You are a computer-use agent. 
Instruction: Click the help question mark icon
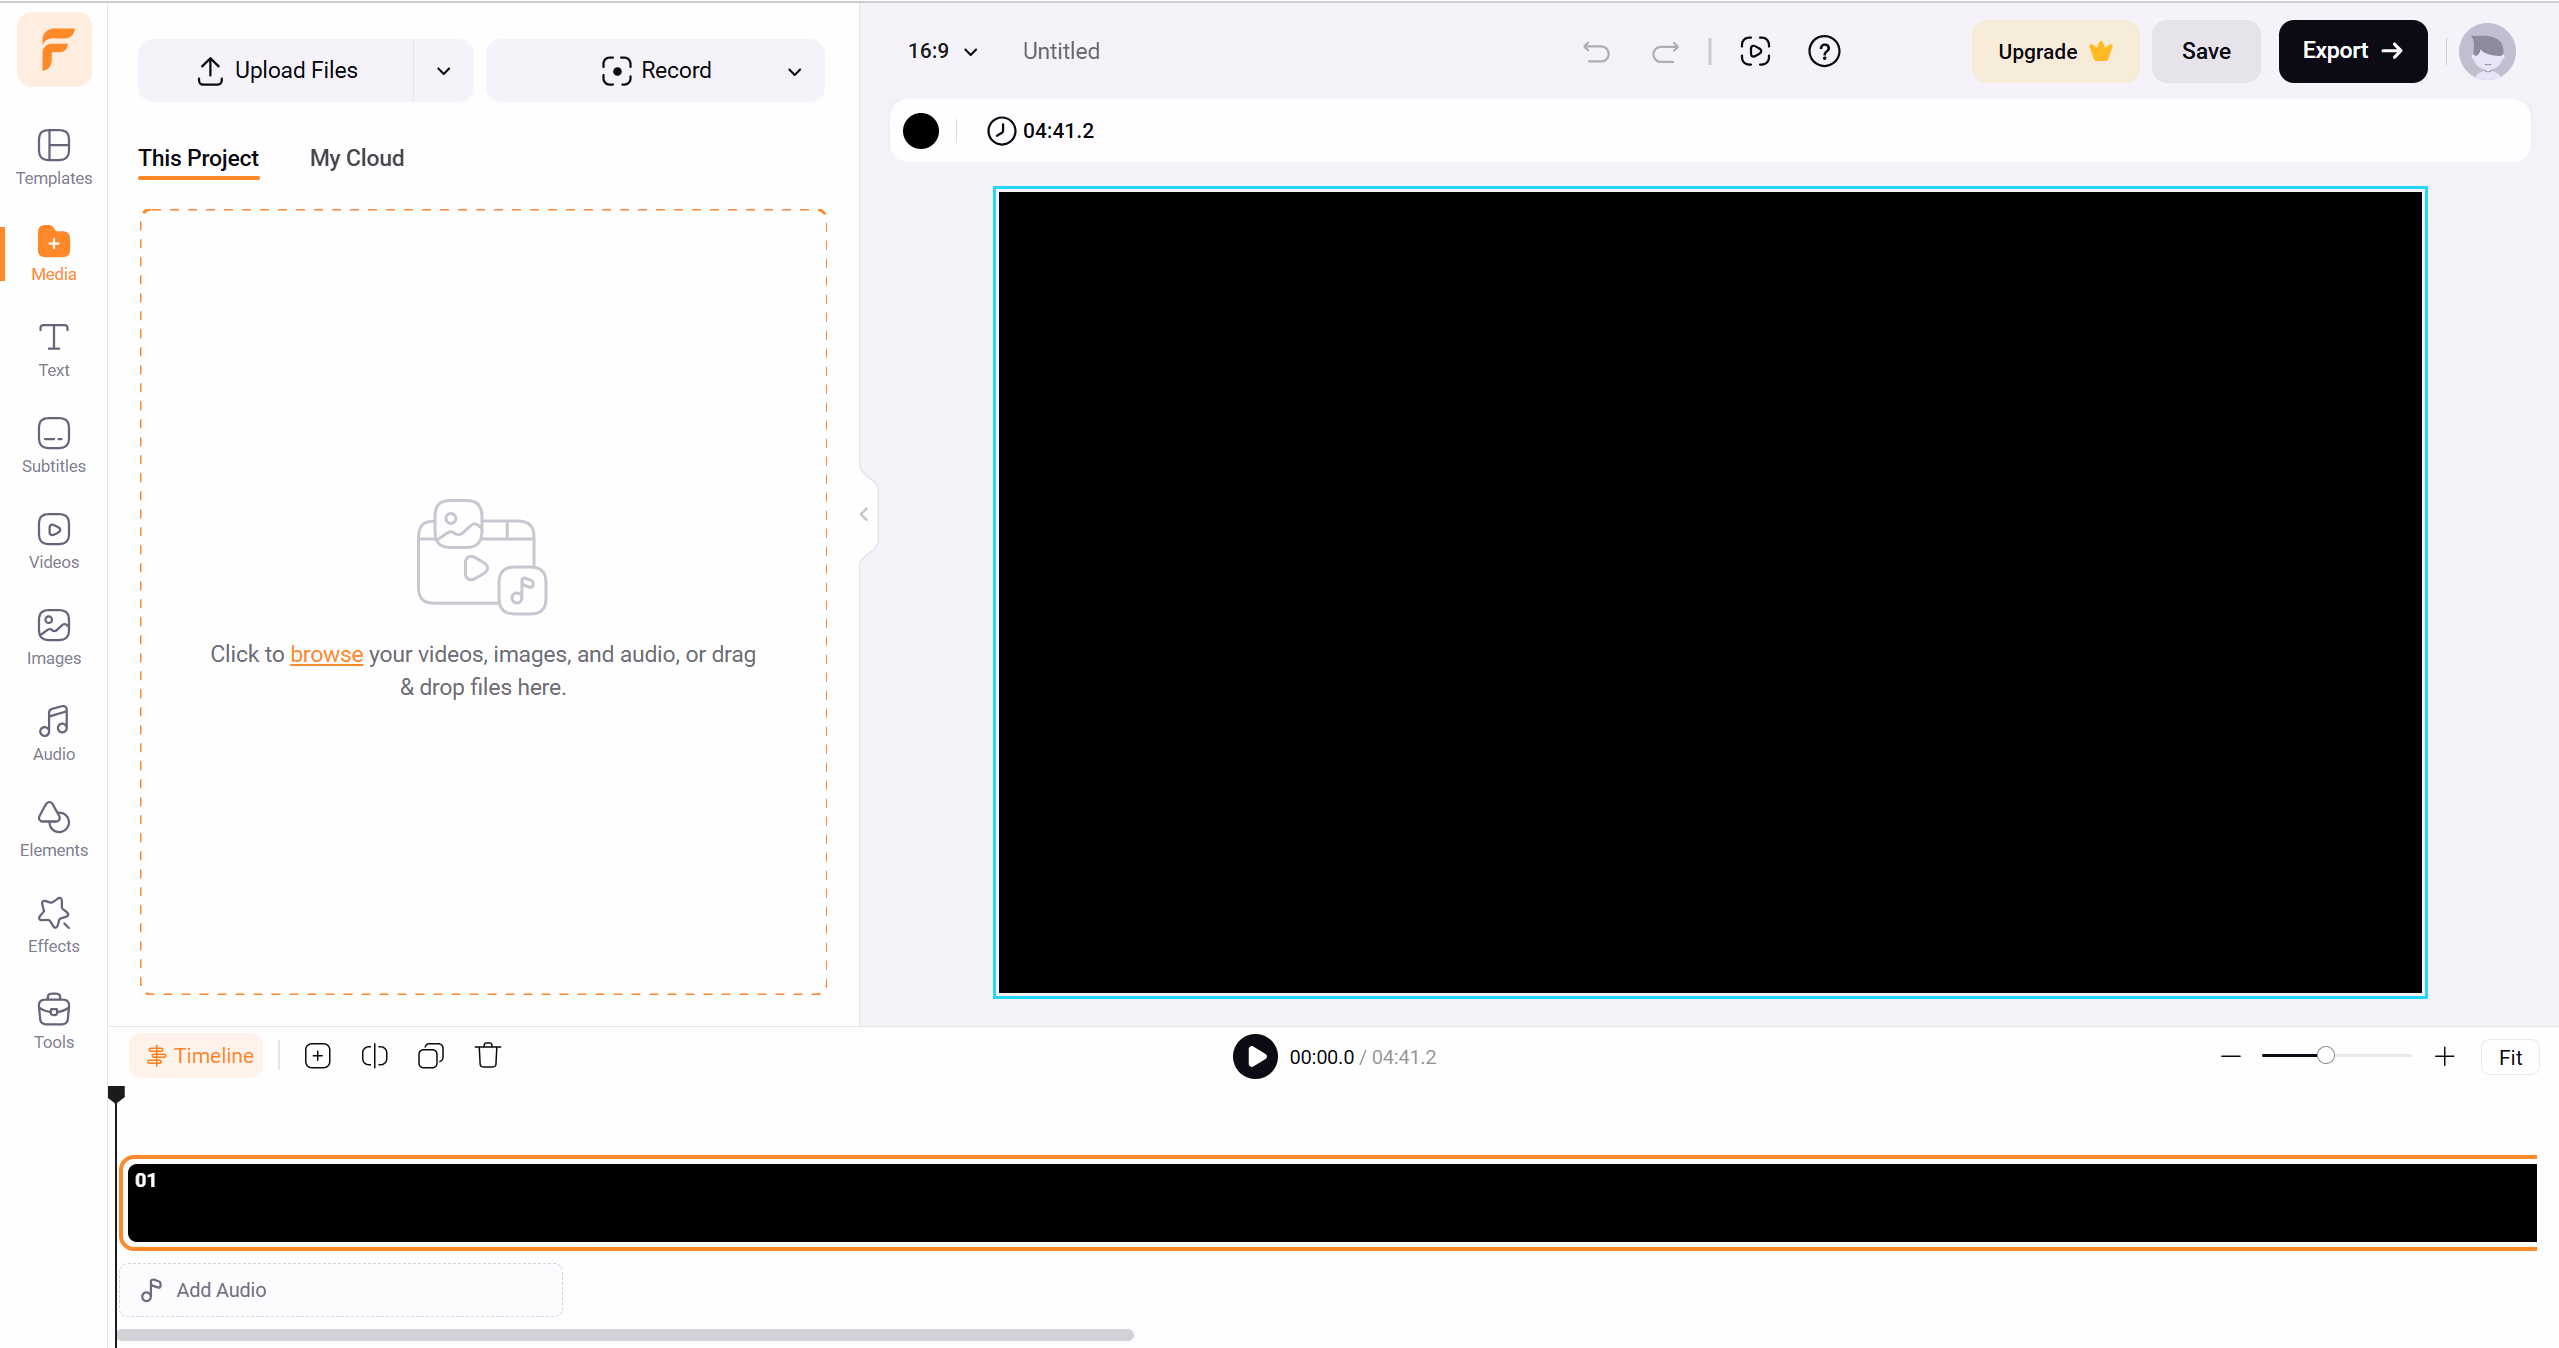coord(1824,51)
